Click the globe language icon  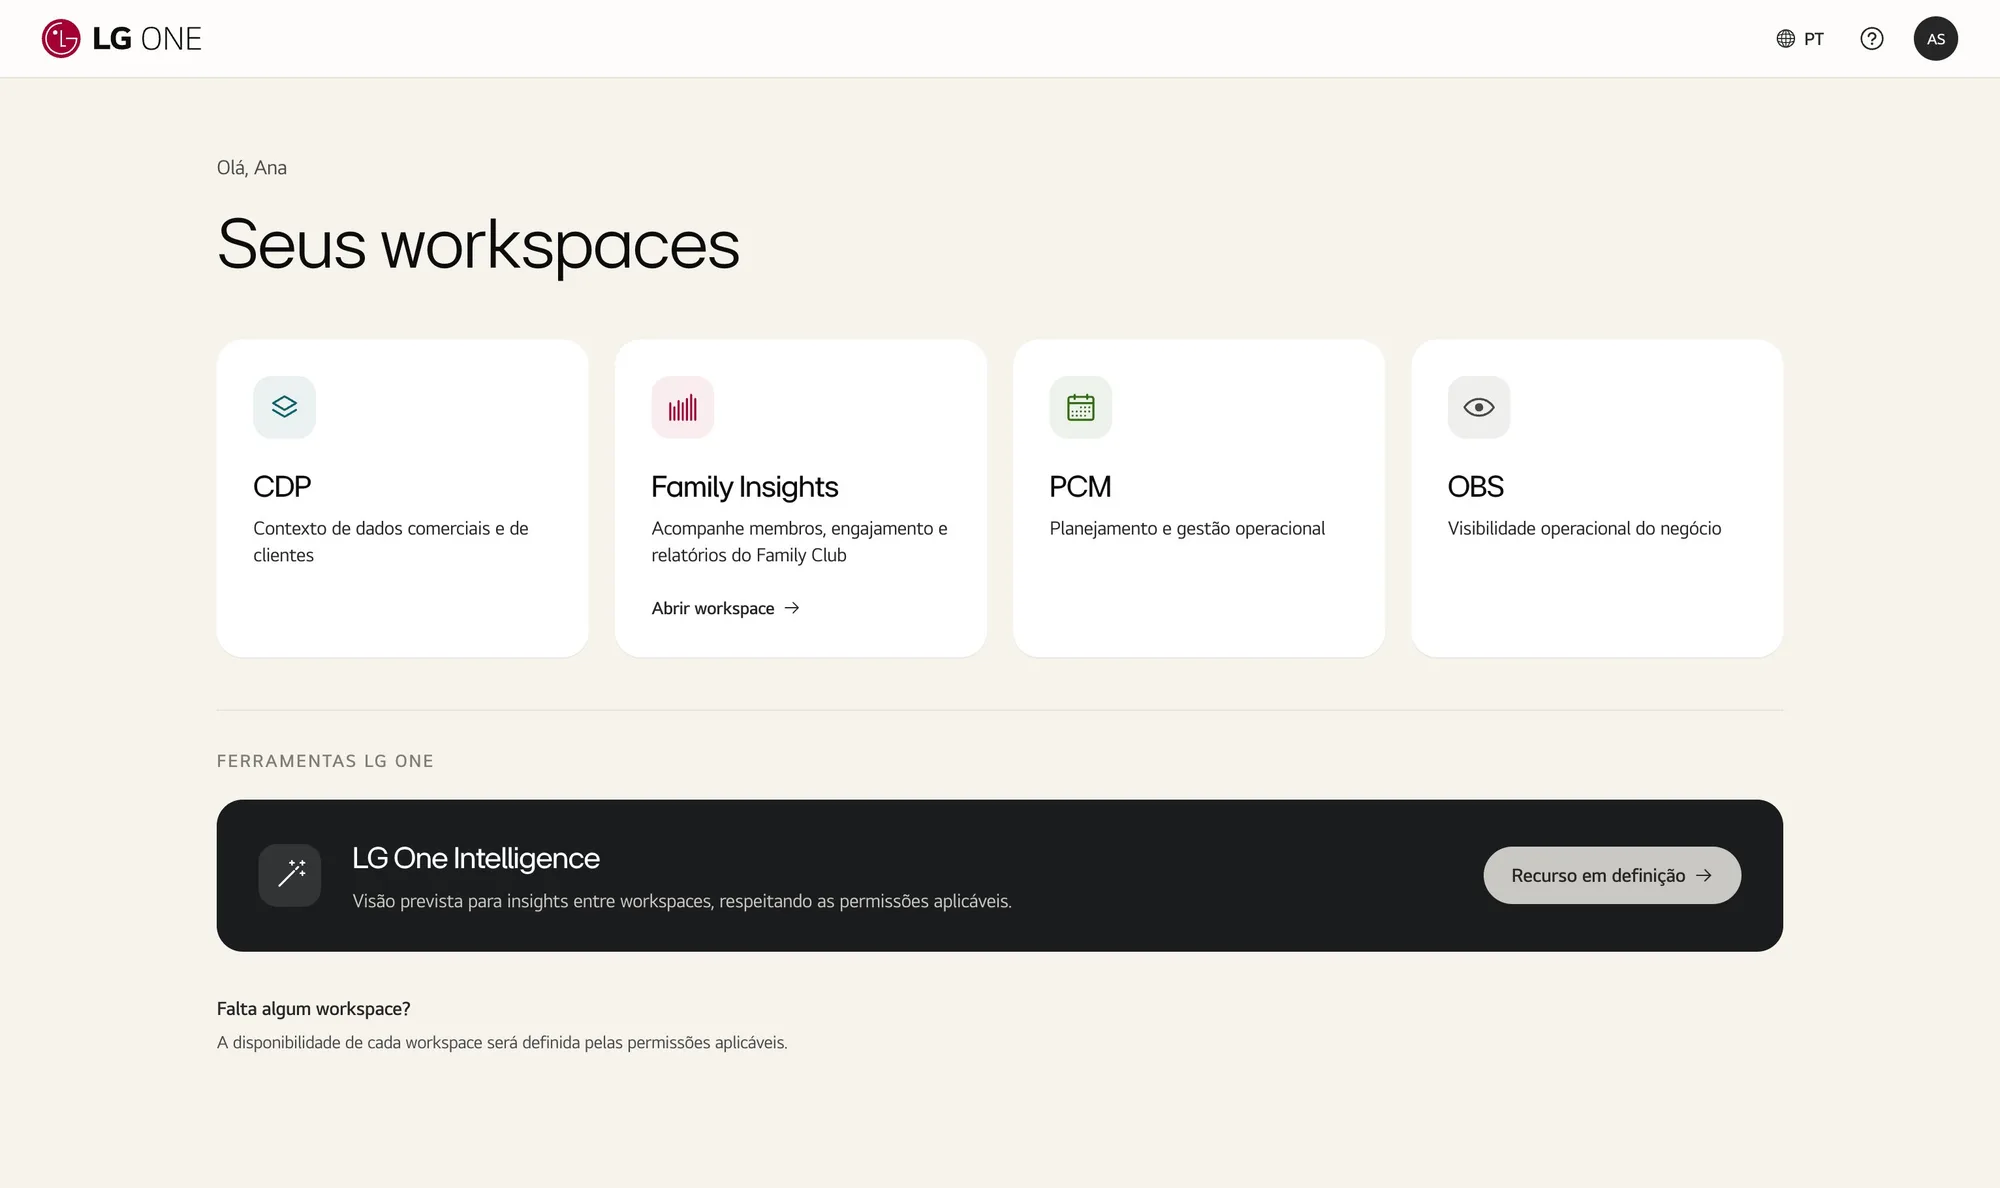pos(1785,39)
